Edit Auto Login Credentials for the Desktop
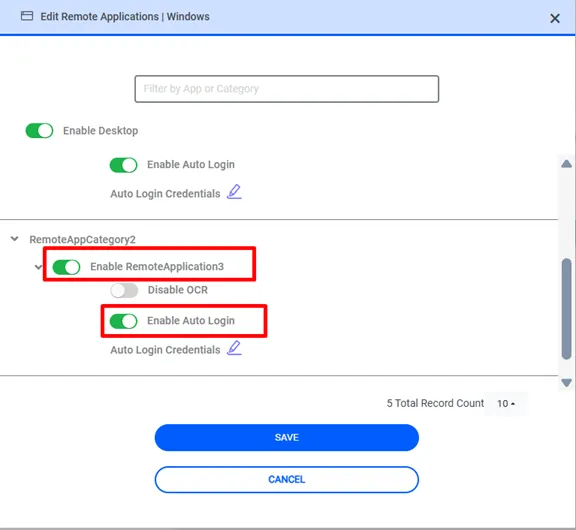This screenshot has width=576, height=530. [x=234, y=192]
